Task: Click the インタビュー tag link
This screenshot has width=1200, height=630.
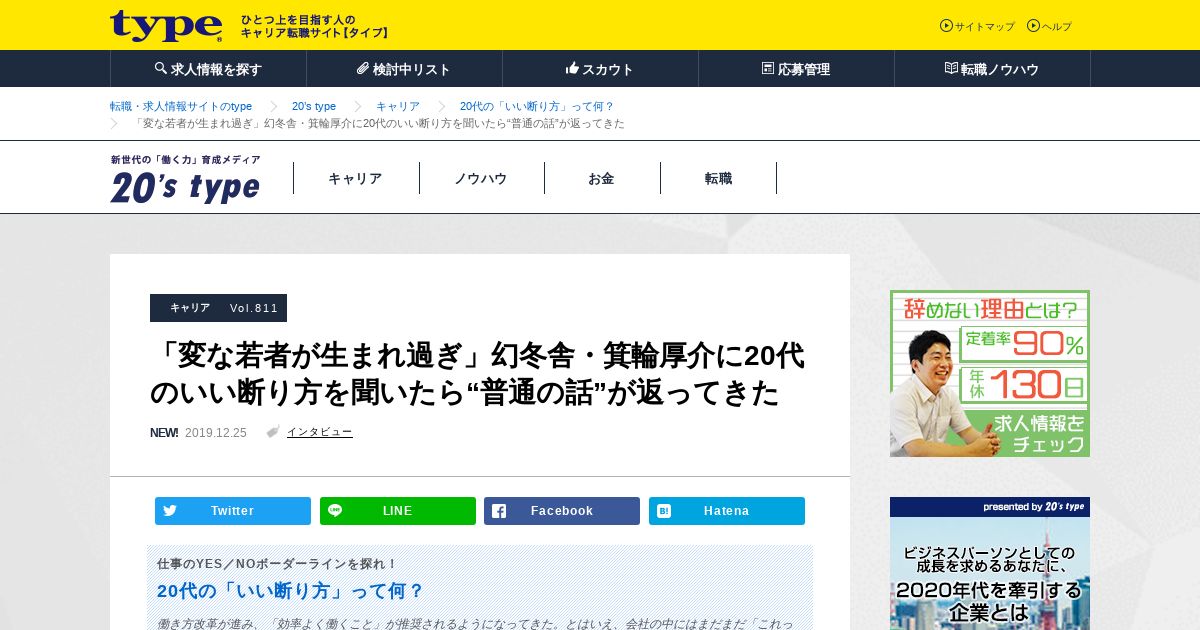Action: tap(319, 432)
